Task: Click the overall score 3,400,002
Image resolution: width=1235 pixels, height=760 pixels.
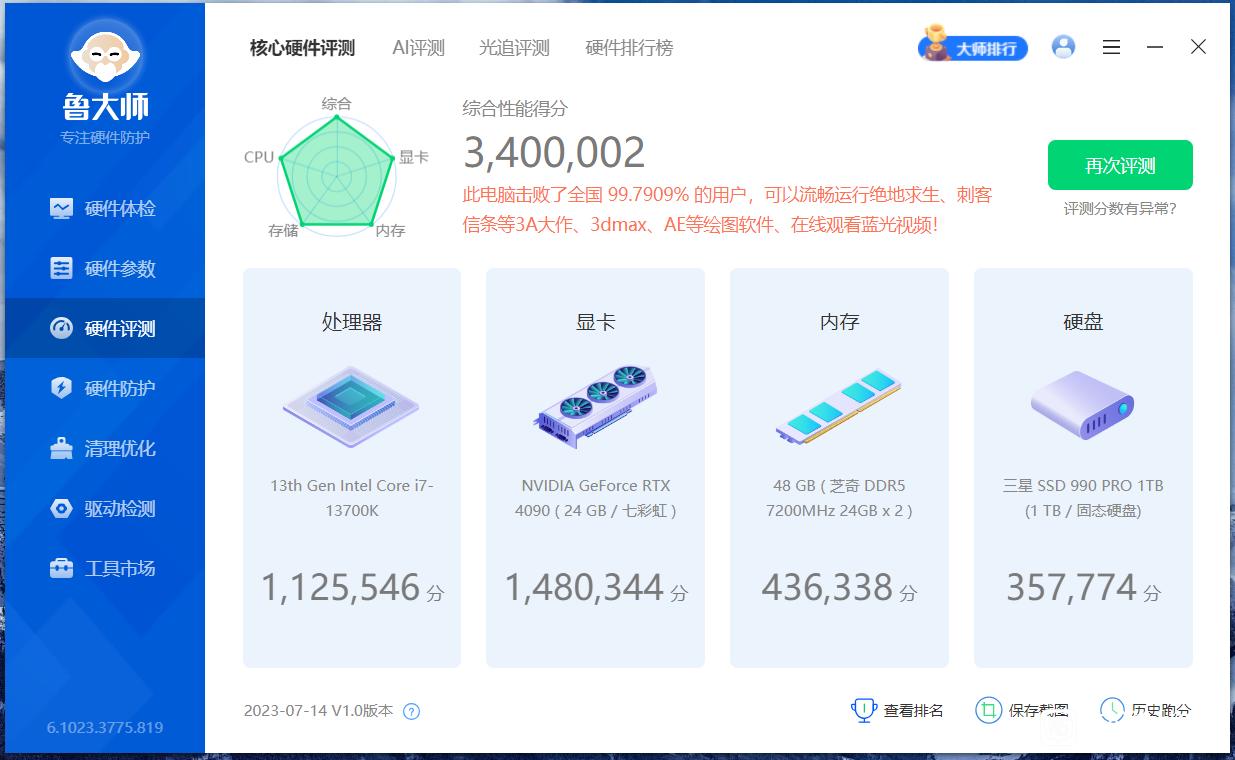Action: (x=554, y=153)
